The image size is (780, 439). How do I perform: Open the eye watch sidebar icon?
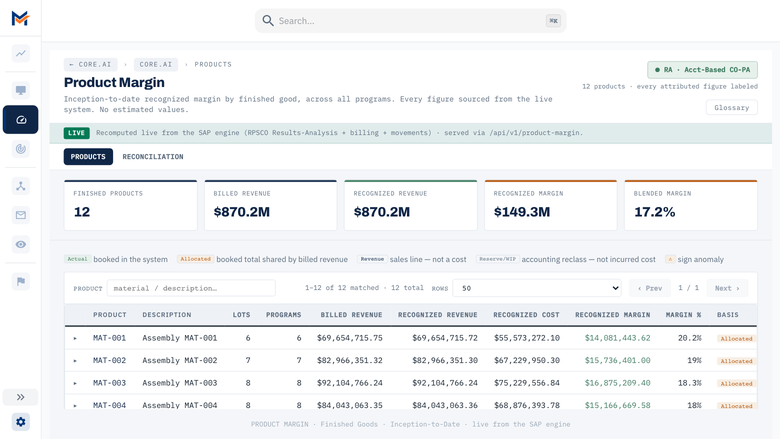point(20,244)
